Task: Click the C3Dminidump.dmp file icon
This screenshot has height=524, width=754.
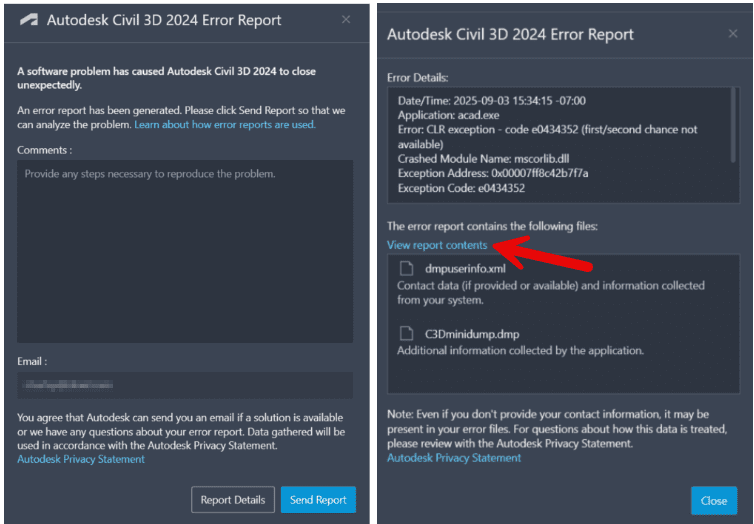Action: pos(406,333)
